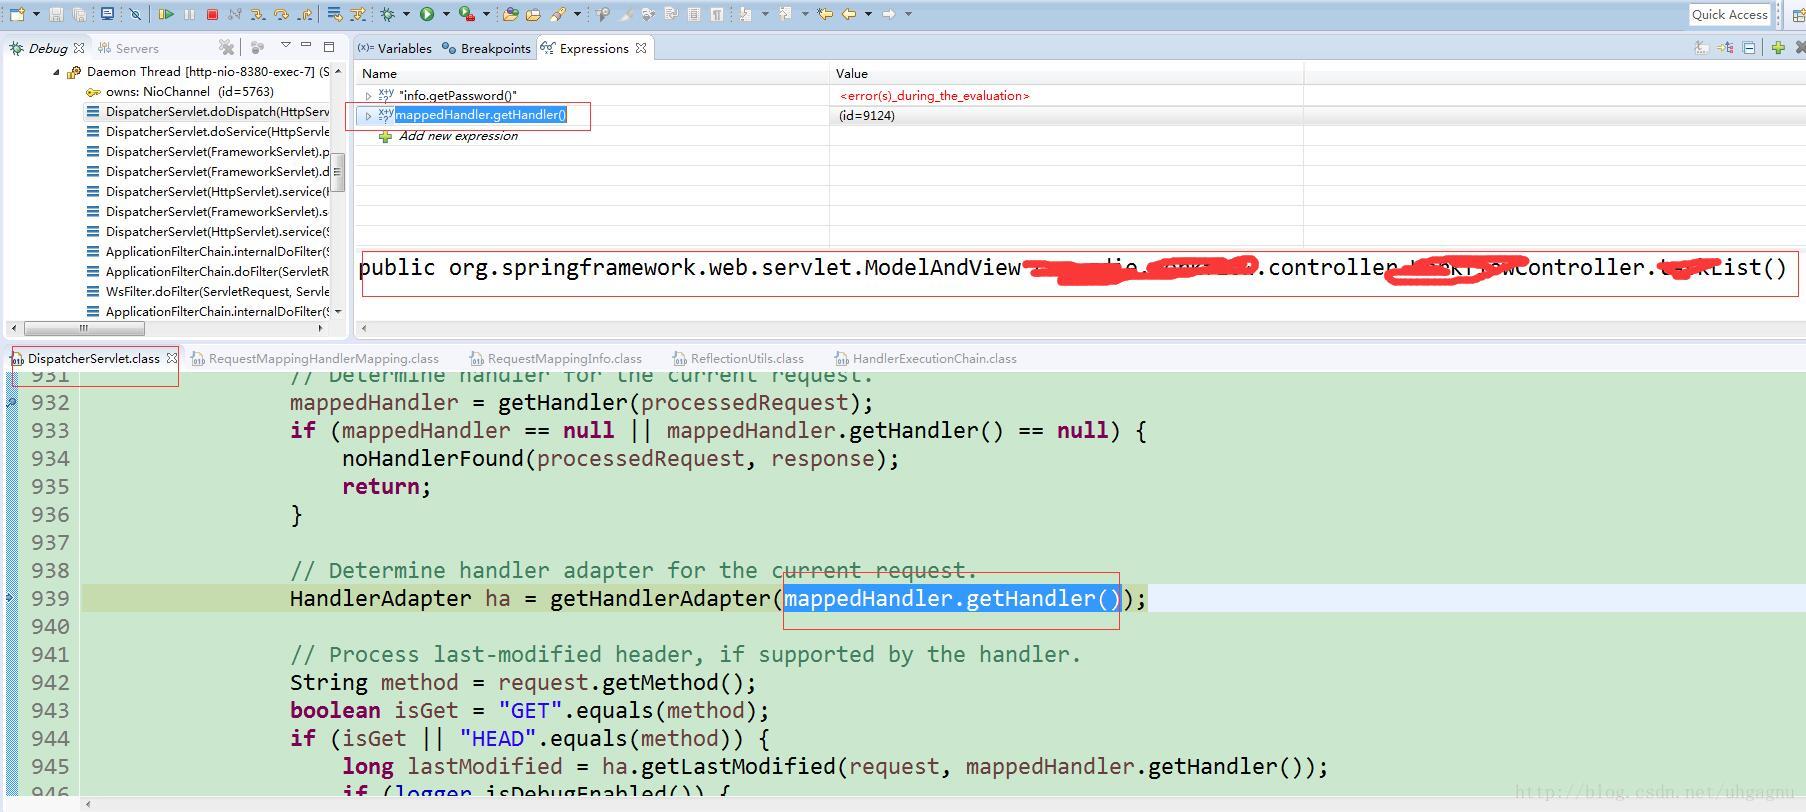Click the Value column header
This screenshot has height=812, width=1806.
tap(1066, 73)
